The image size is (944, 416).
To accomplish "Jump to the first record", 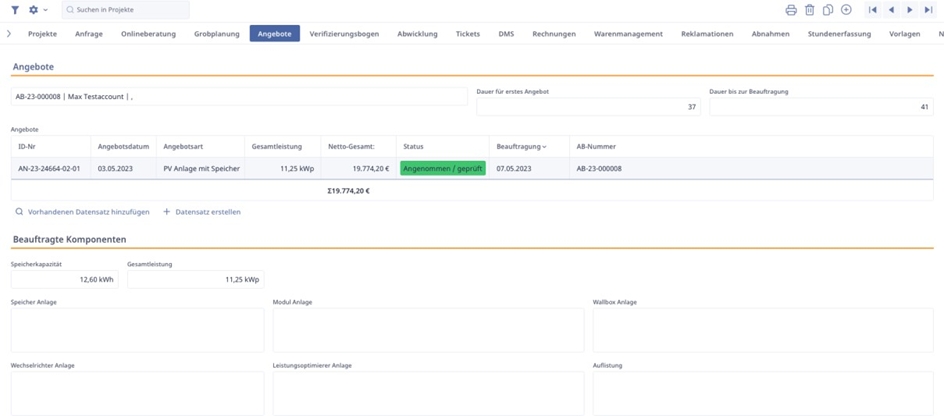I will click(x=873, y=10).
